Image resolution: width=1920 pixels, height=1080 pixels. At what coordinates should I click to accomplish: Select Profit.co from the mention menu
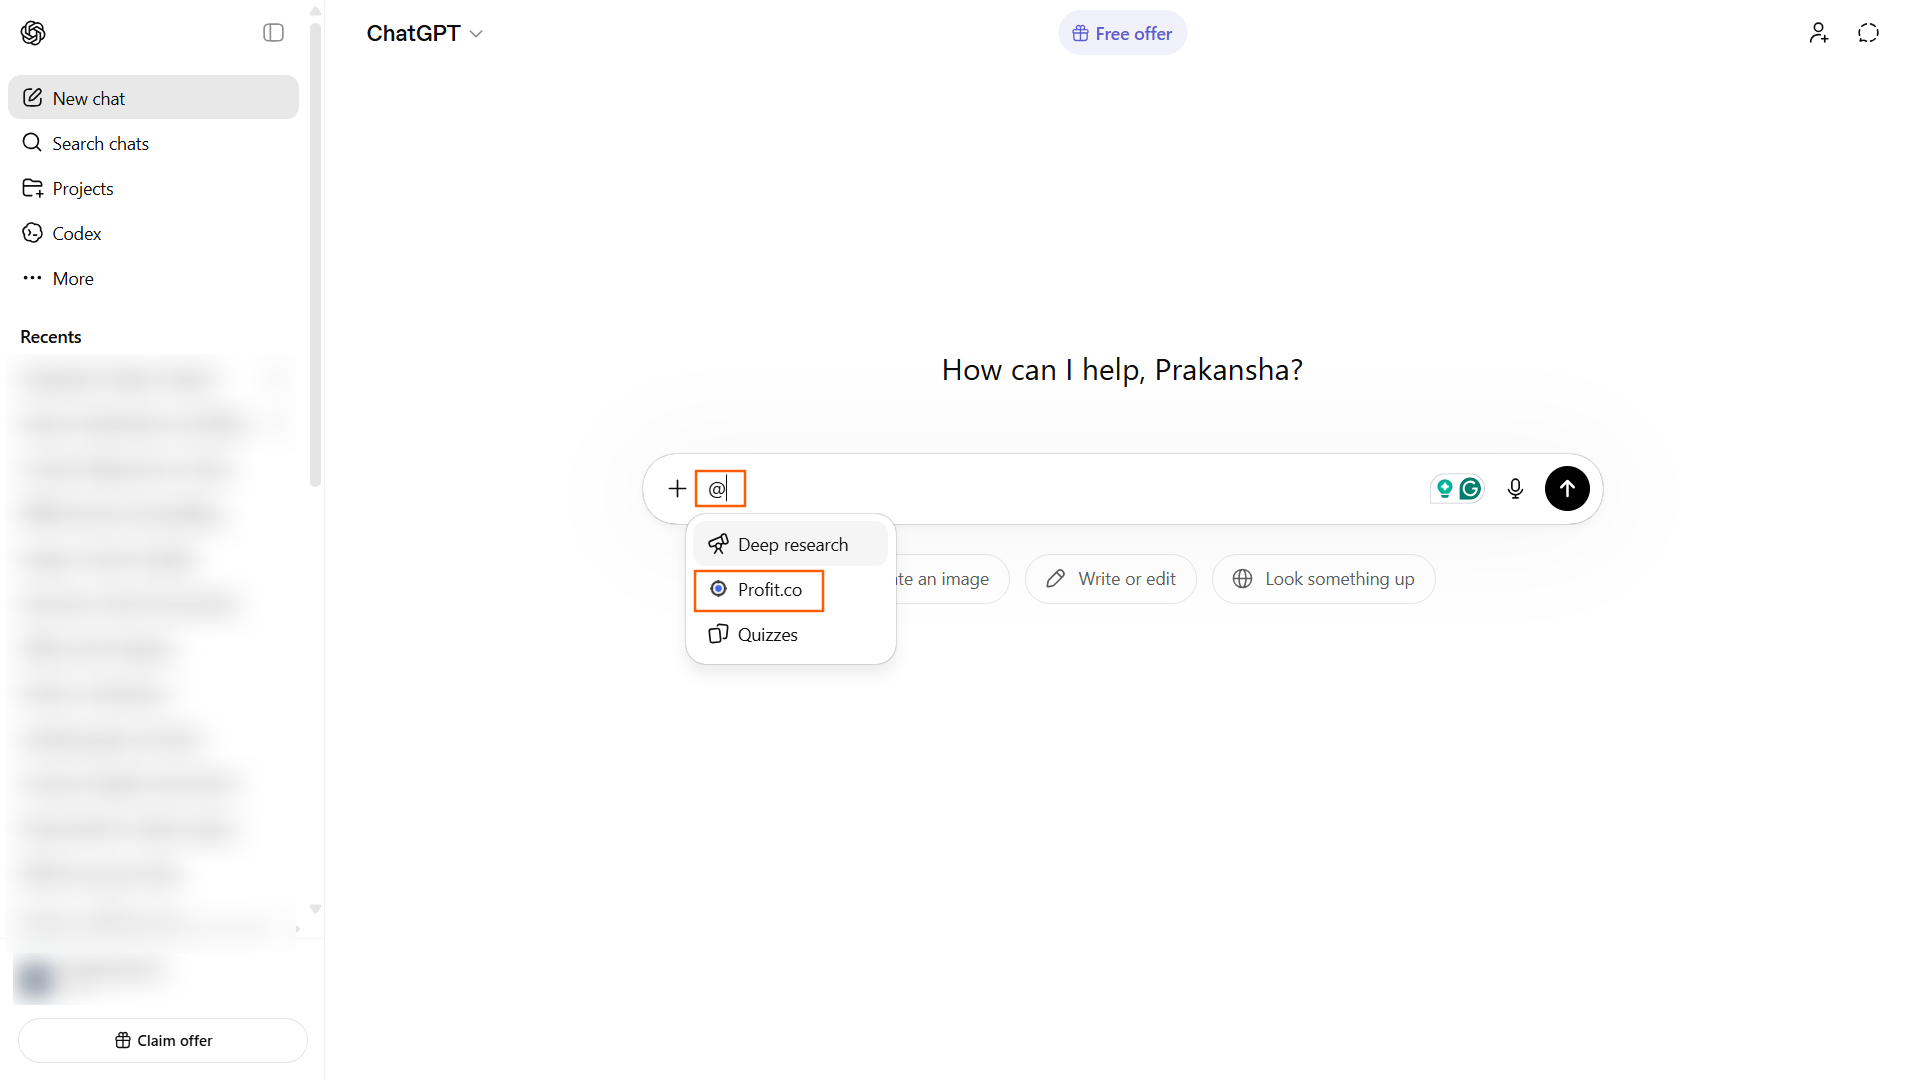(790, 589)
